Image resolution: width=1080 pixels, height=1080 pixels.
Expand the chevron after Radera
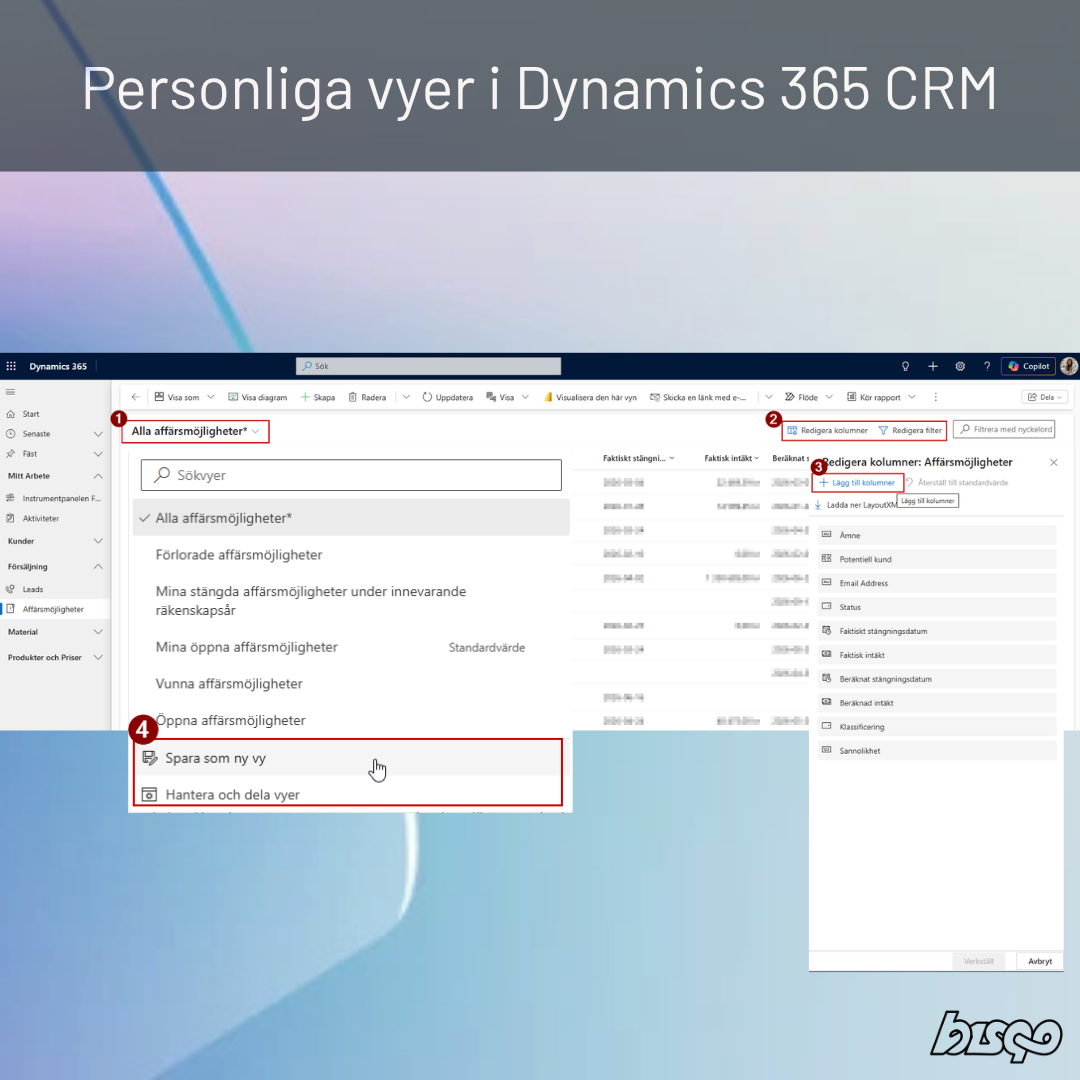pos(406,397)
